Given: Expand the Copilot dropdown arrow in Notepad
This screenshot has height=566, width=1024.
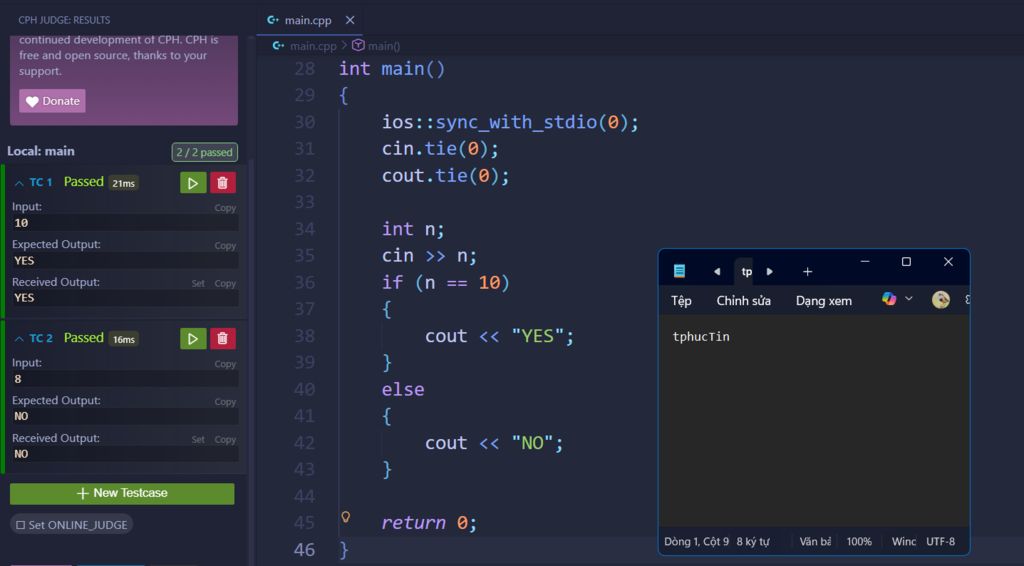Looking at the screenshot, I should (908, 299).
